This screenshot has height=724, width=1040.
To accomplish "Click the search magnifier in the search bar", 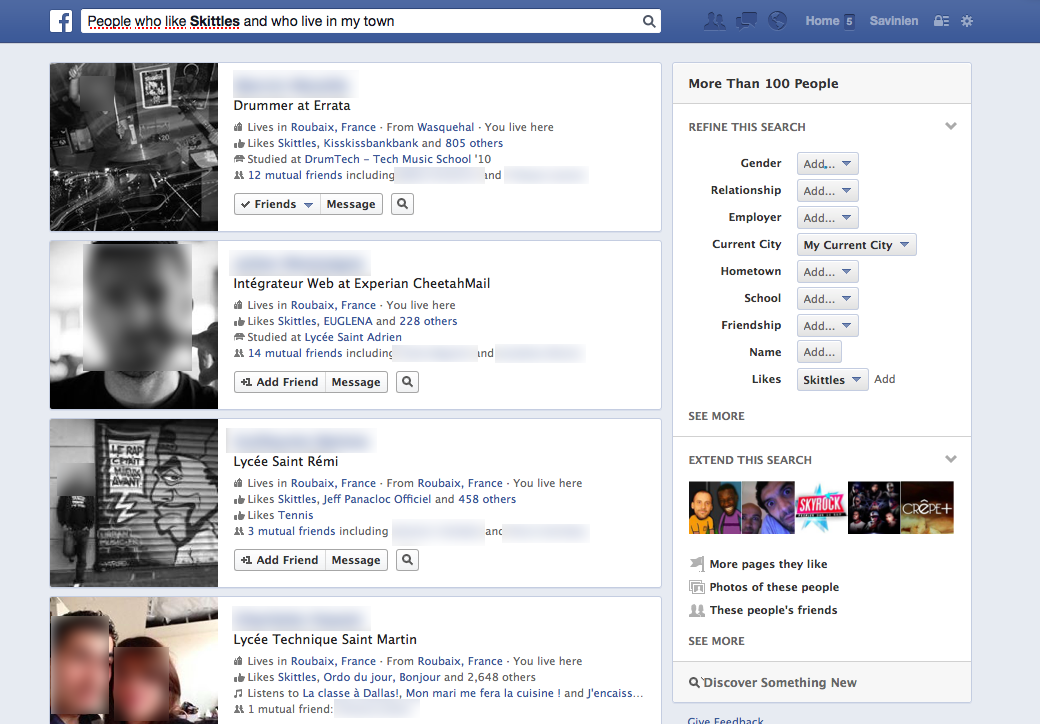I will tap(649, 21).
